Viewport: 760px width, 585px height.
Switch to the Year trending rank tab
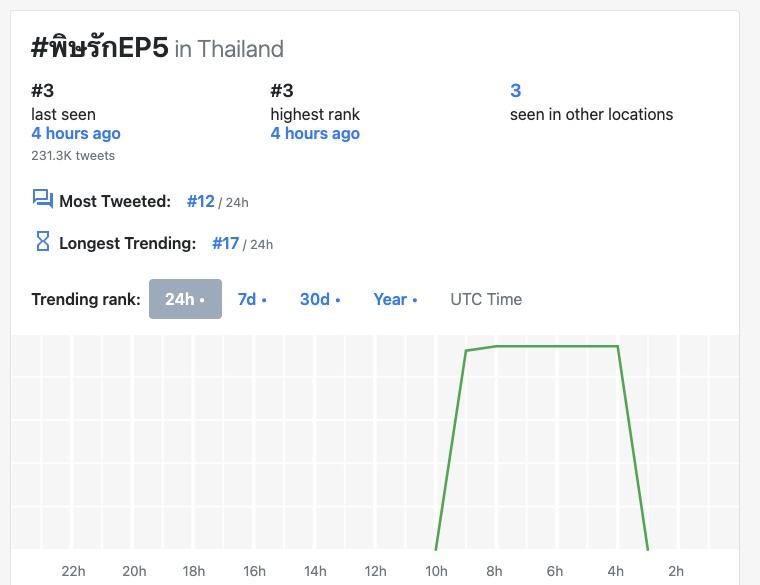[x=395, y=299]
